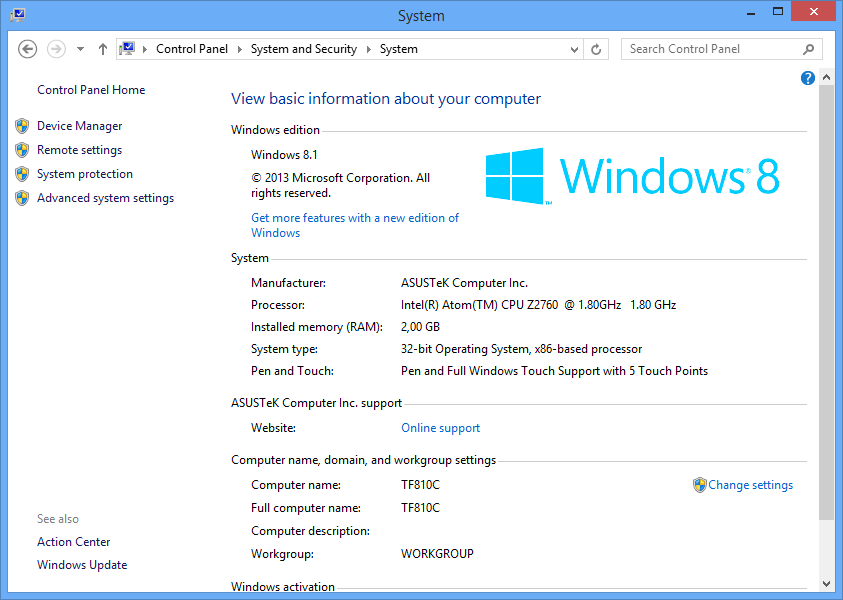Minimize the System window
The height and width of the screenshot is (600, 843).
(x=751, y=13)
